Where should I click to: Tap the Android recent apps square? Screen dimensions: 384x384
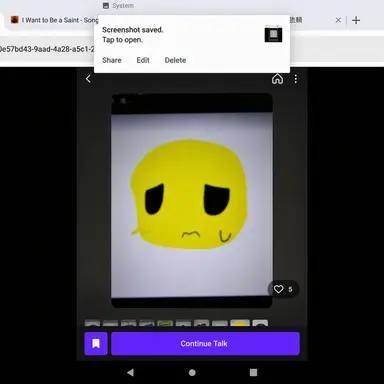[x=253, y=372]
